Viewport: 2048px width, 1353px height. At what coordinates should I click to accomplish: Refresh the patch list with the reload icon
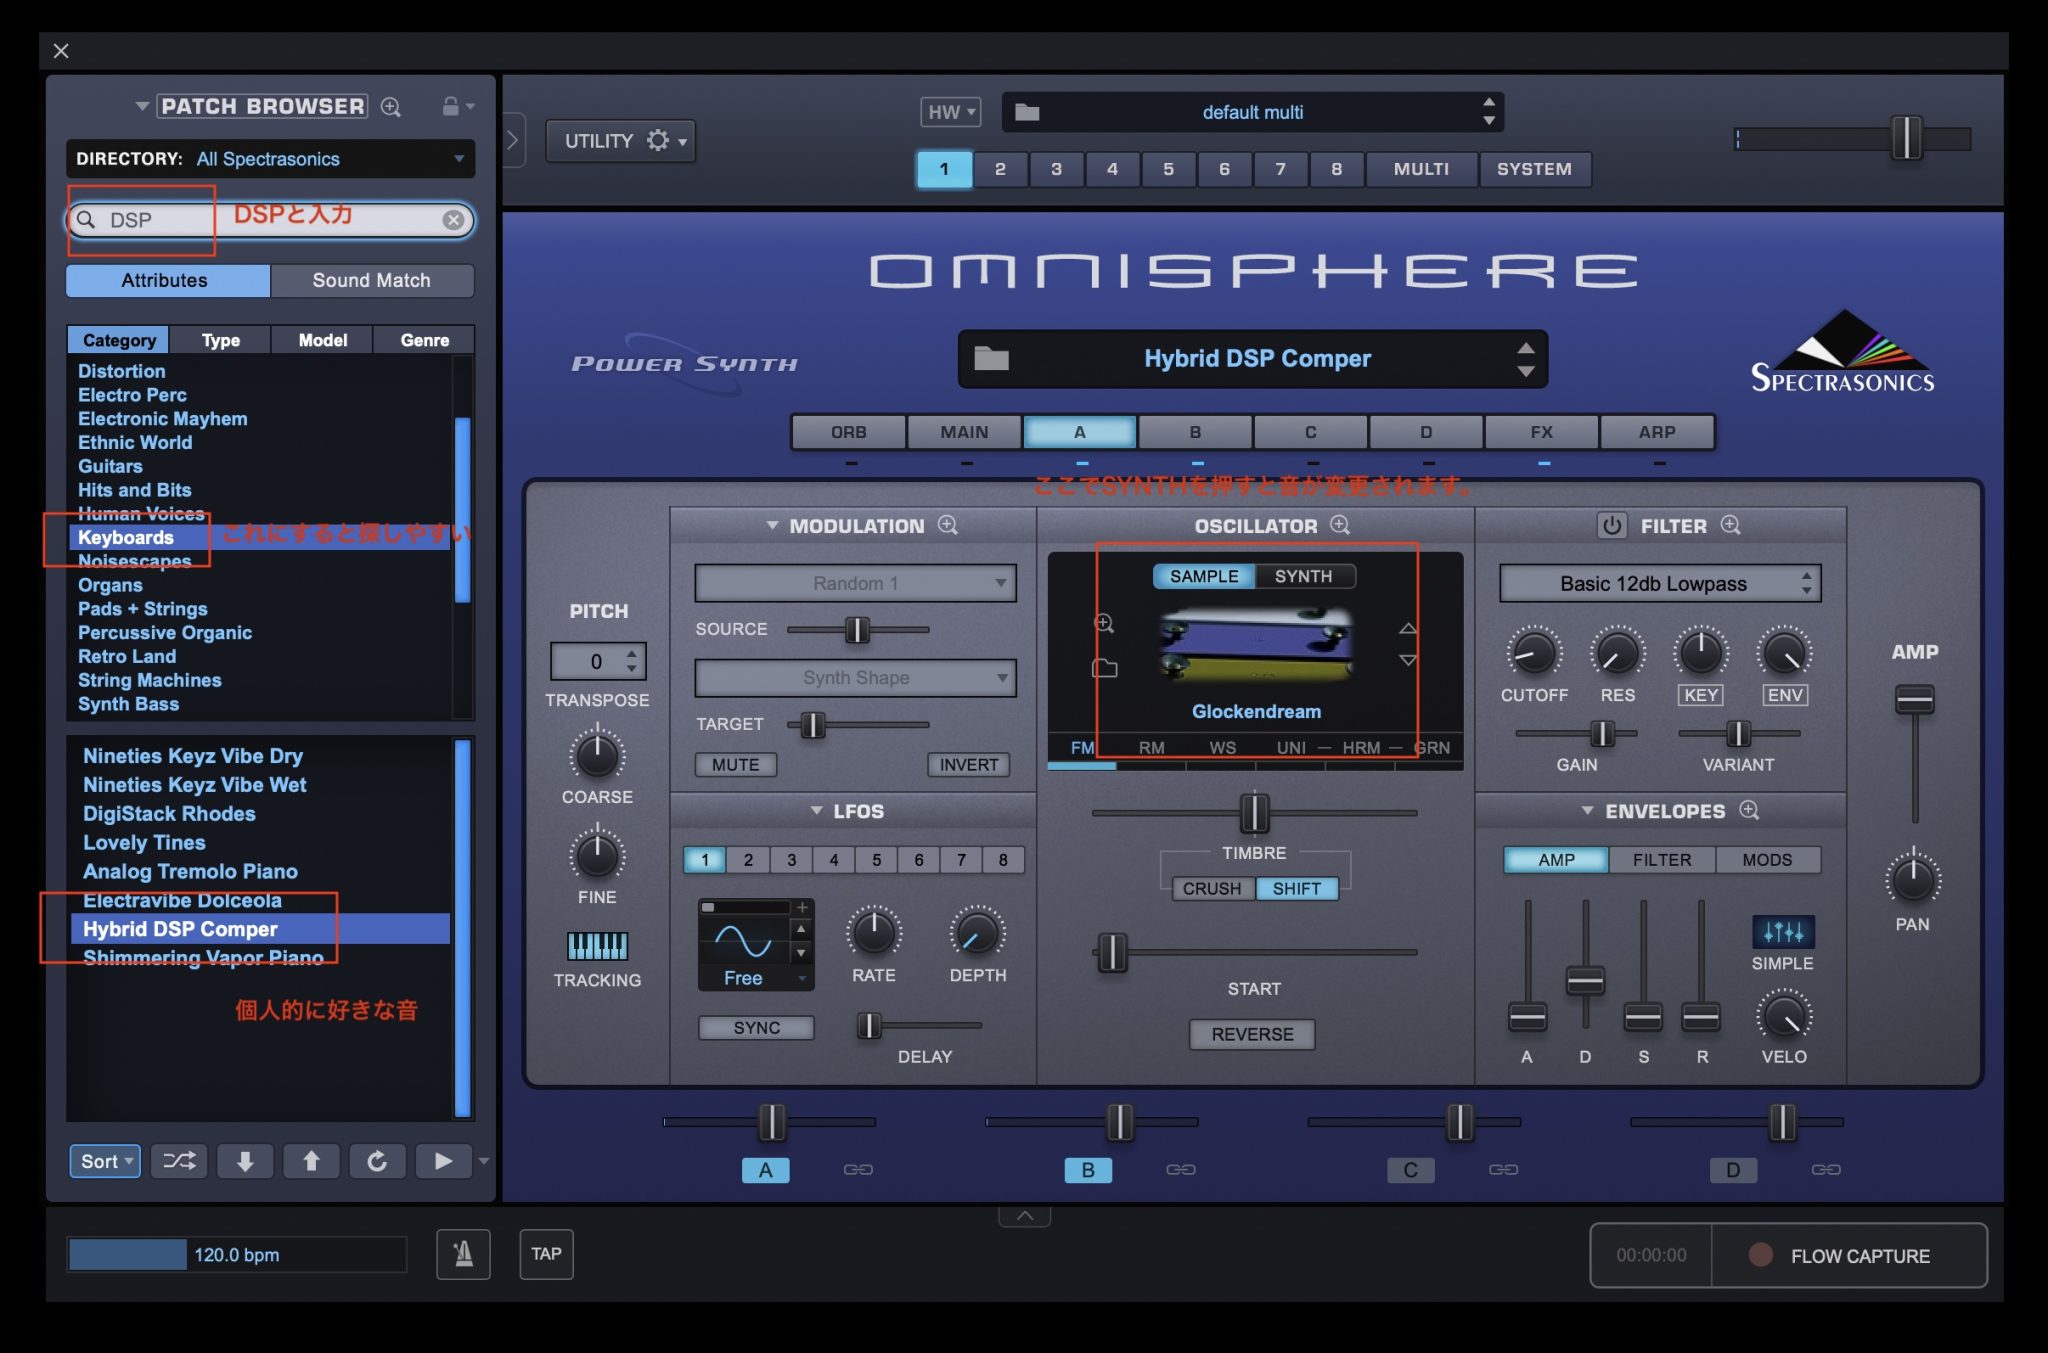point(378,1161)
